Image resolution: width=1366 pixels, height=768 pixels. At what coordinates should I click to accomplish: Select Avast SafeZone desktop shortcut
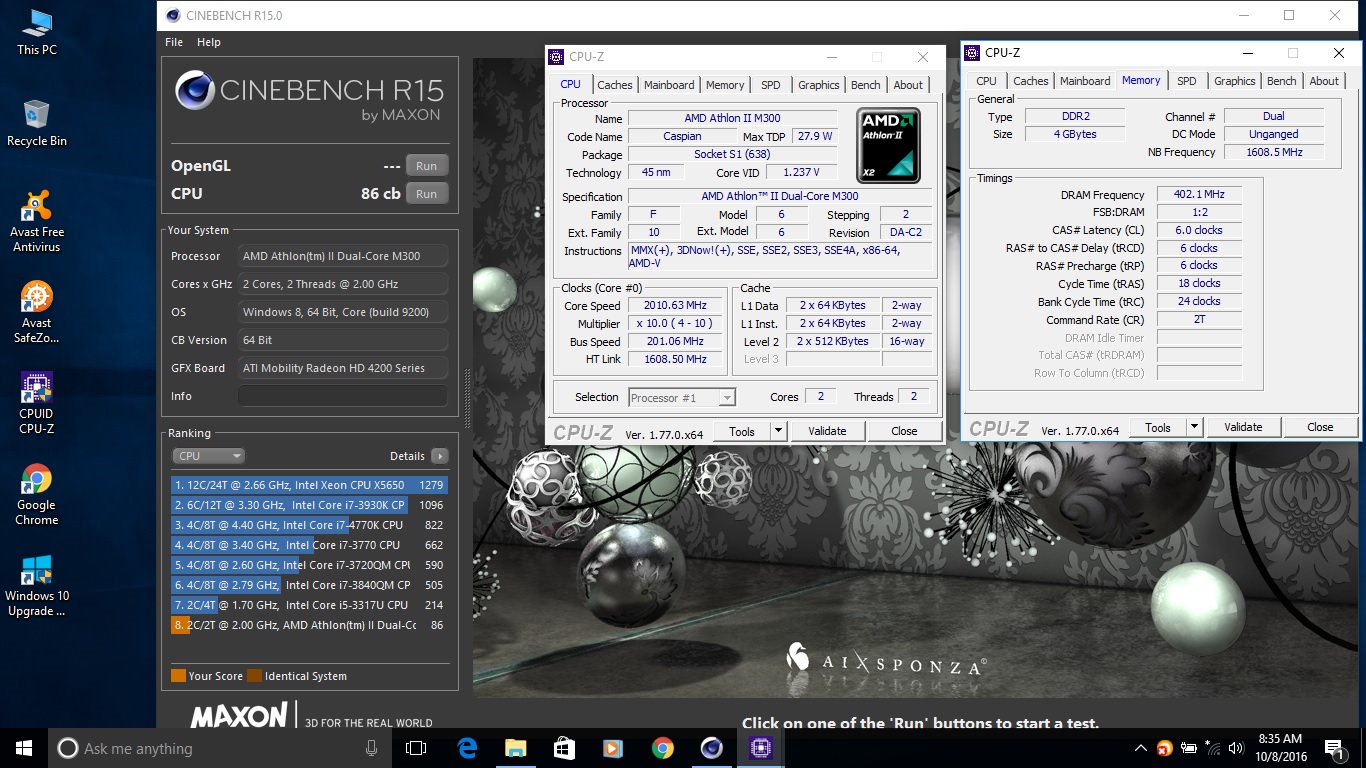[37, 312]
